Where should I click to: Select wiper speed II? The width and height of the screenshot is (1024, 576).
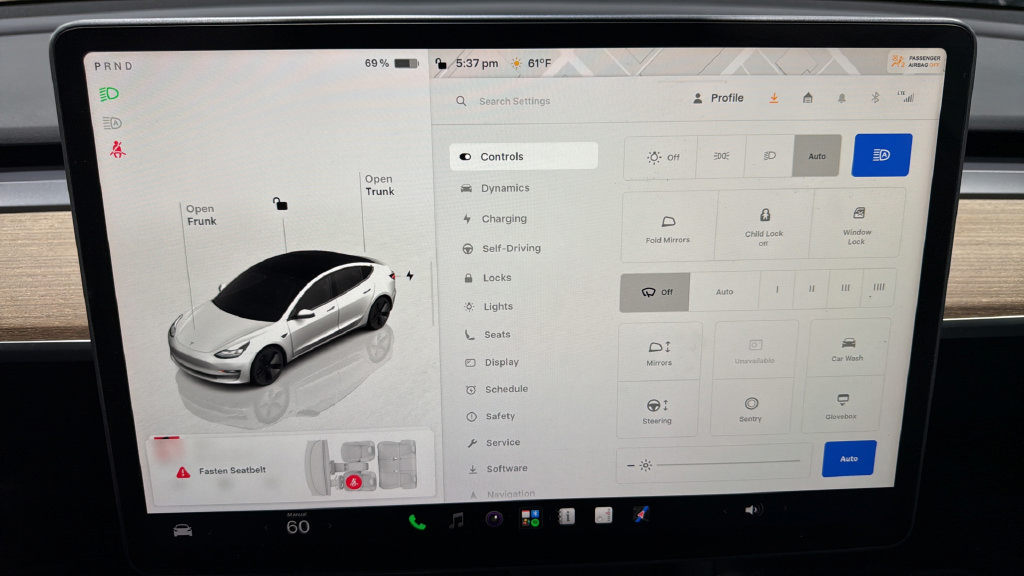(811, 289)
